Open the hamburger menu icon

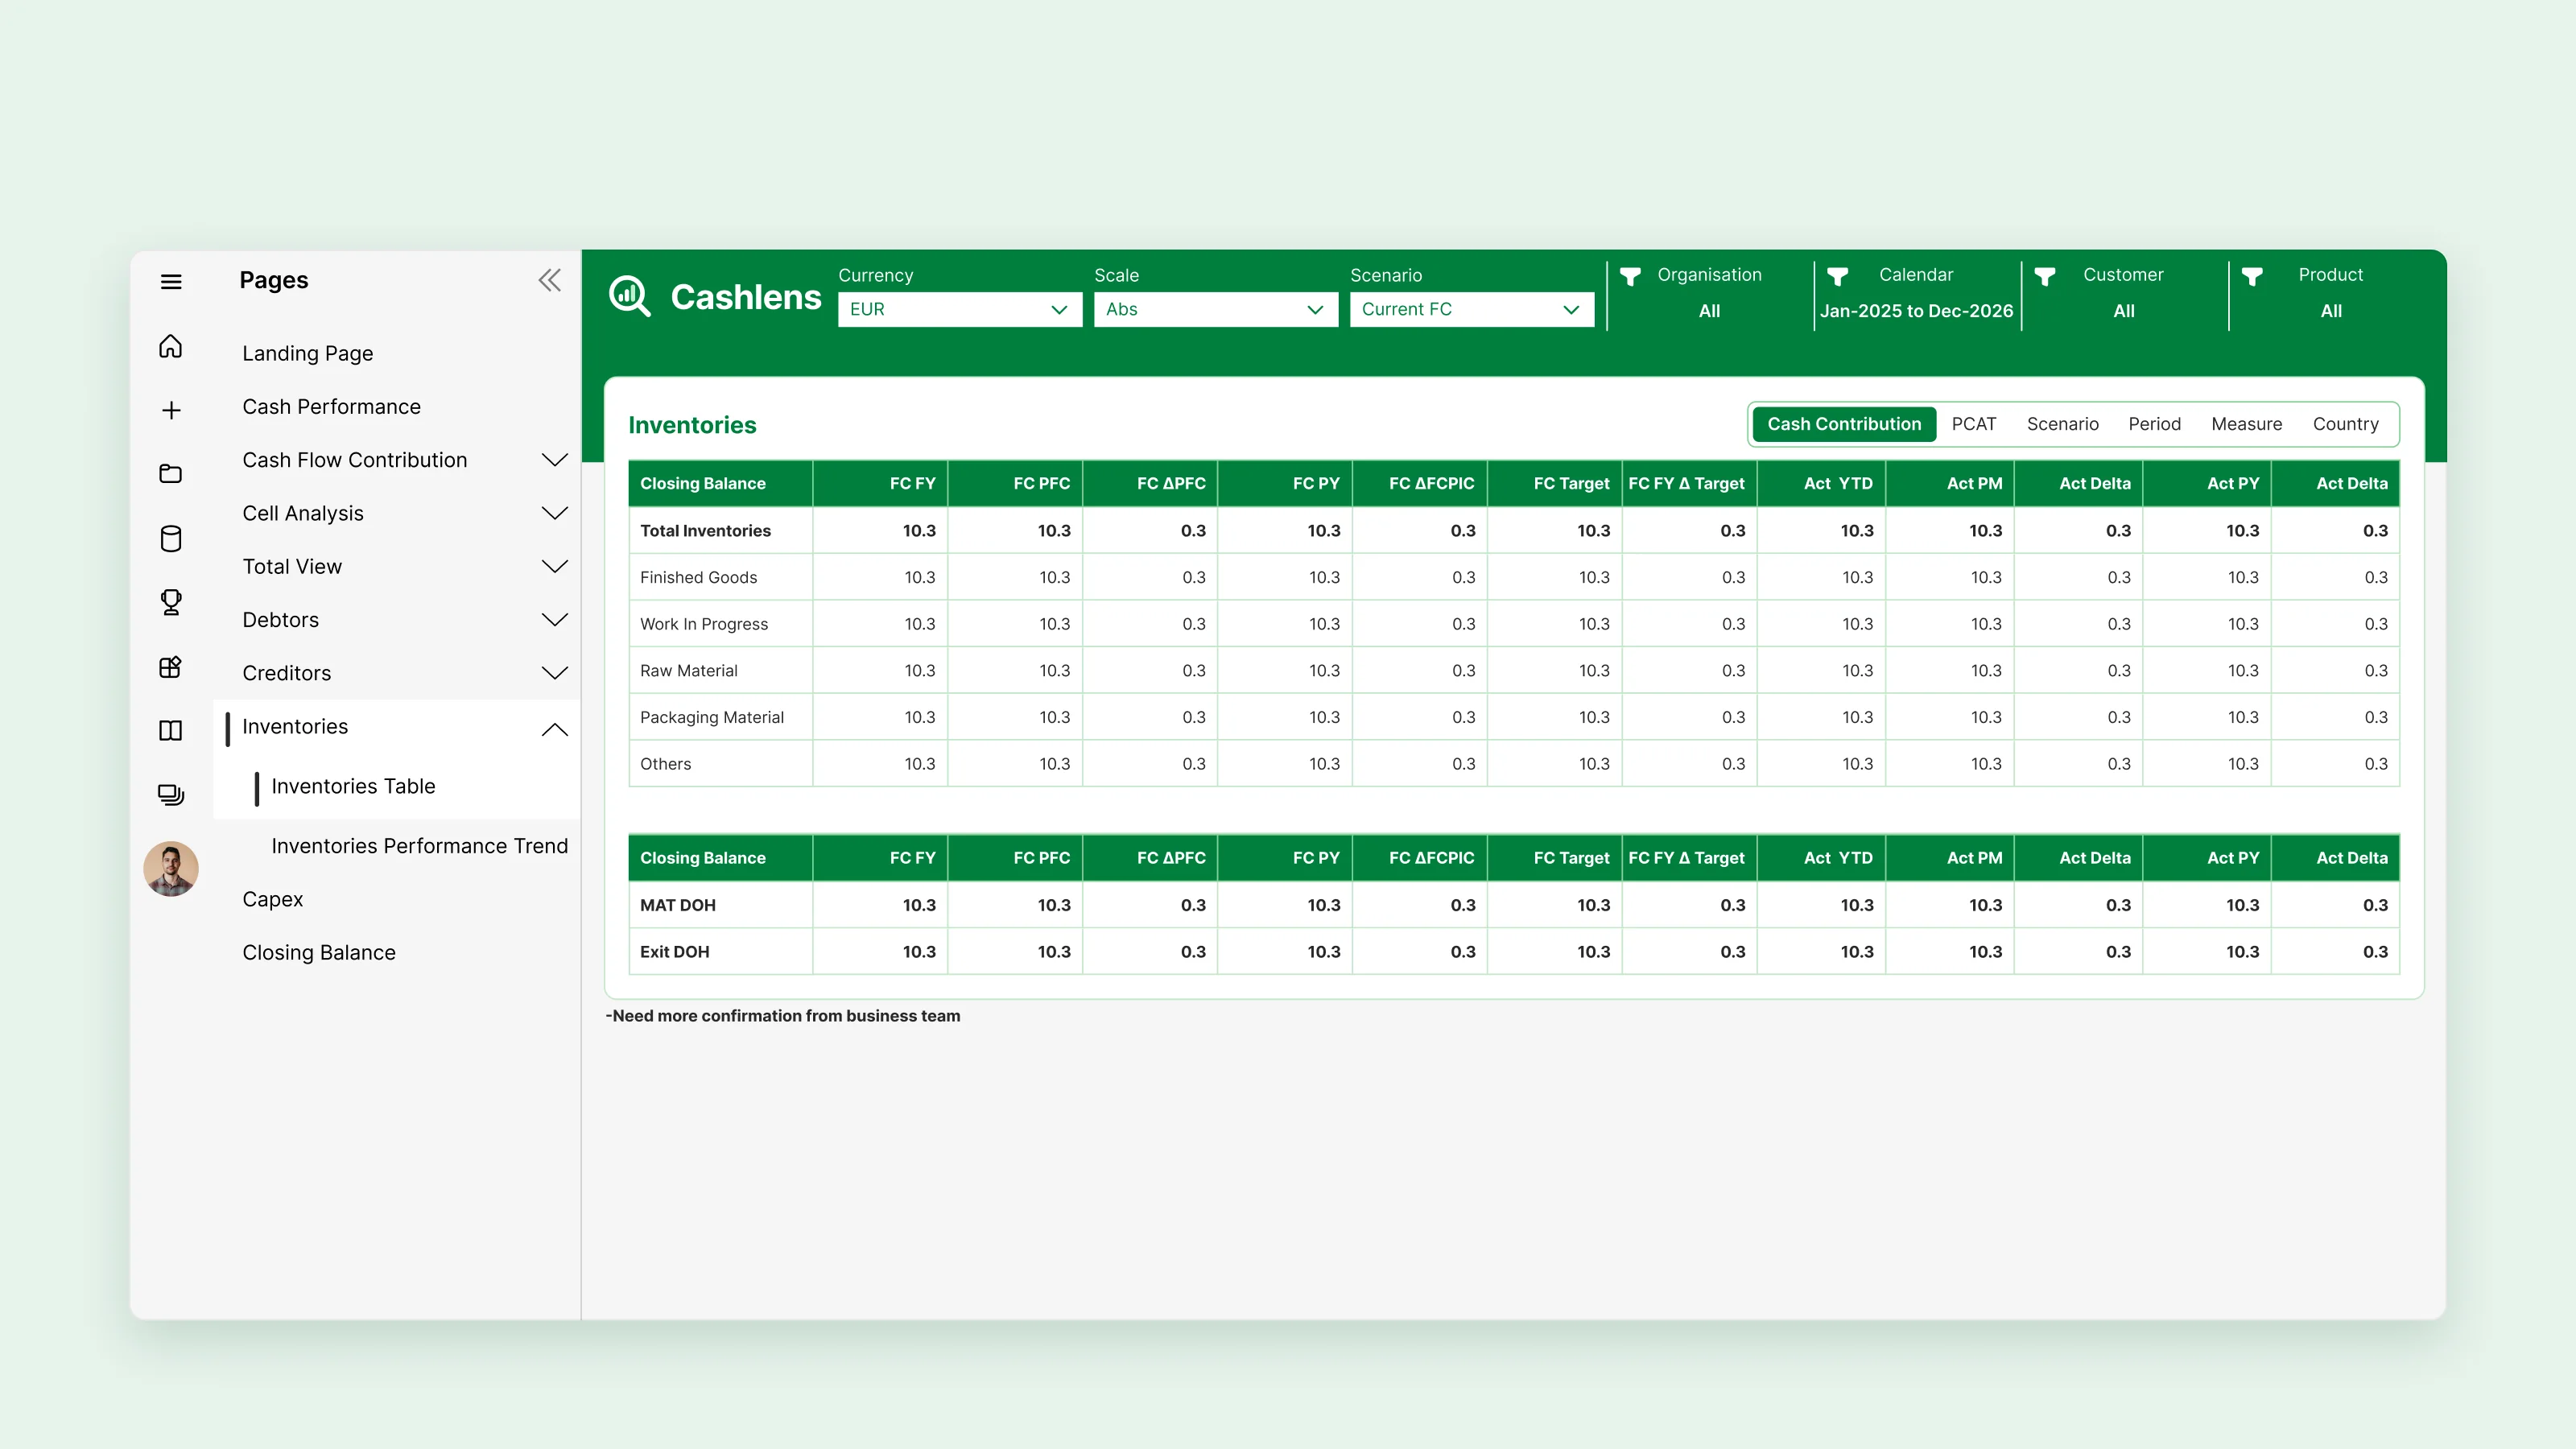point(171,282)
